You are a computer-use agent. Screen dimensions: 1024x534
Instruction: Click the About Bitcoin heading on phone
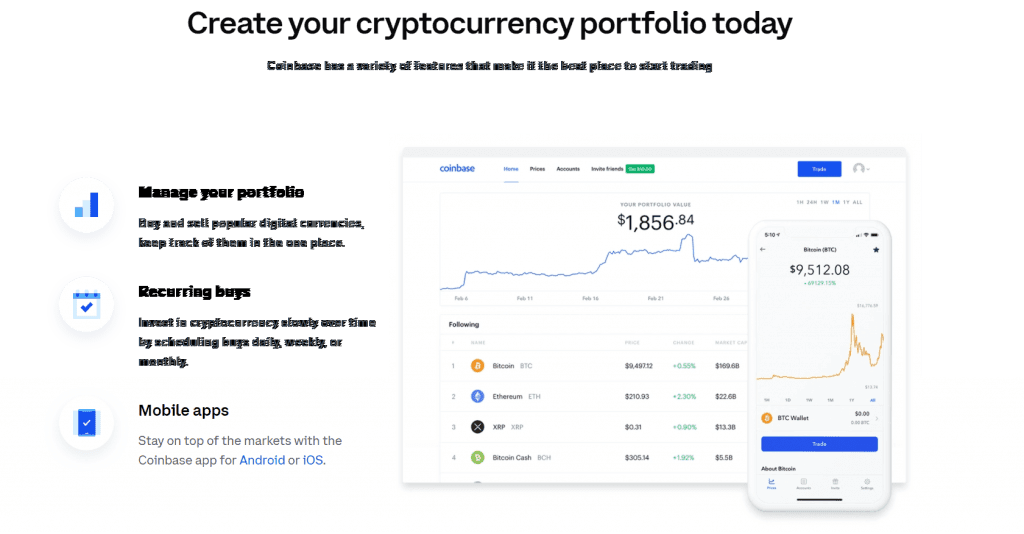(778, 469)
